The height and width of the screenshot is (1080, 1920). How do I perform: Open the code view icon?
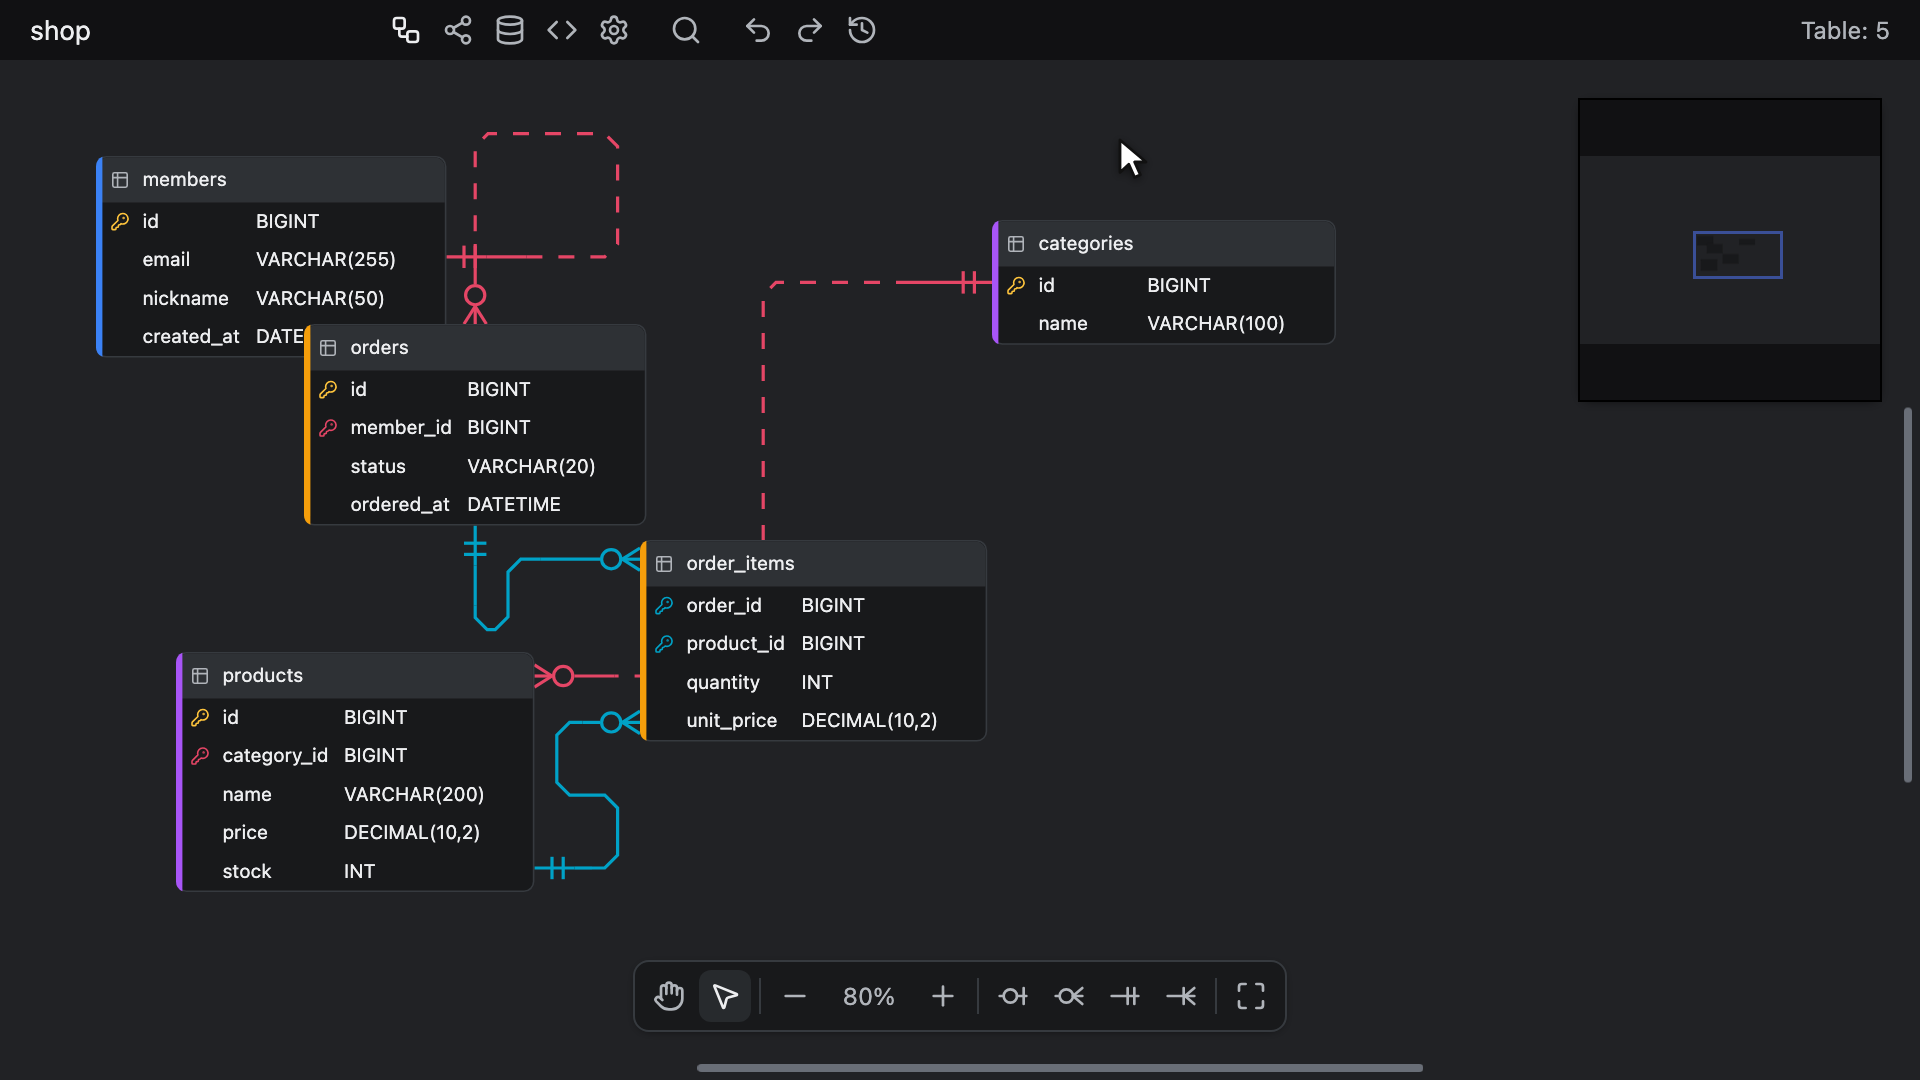(562, 30)
